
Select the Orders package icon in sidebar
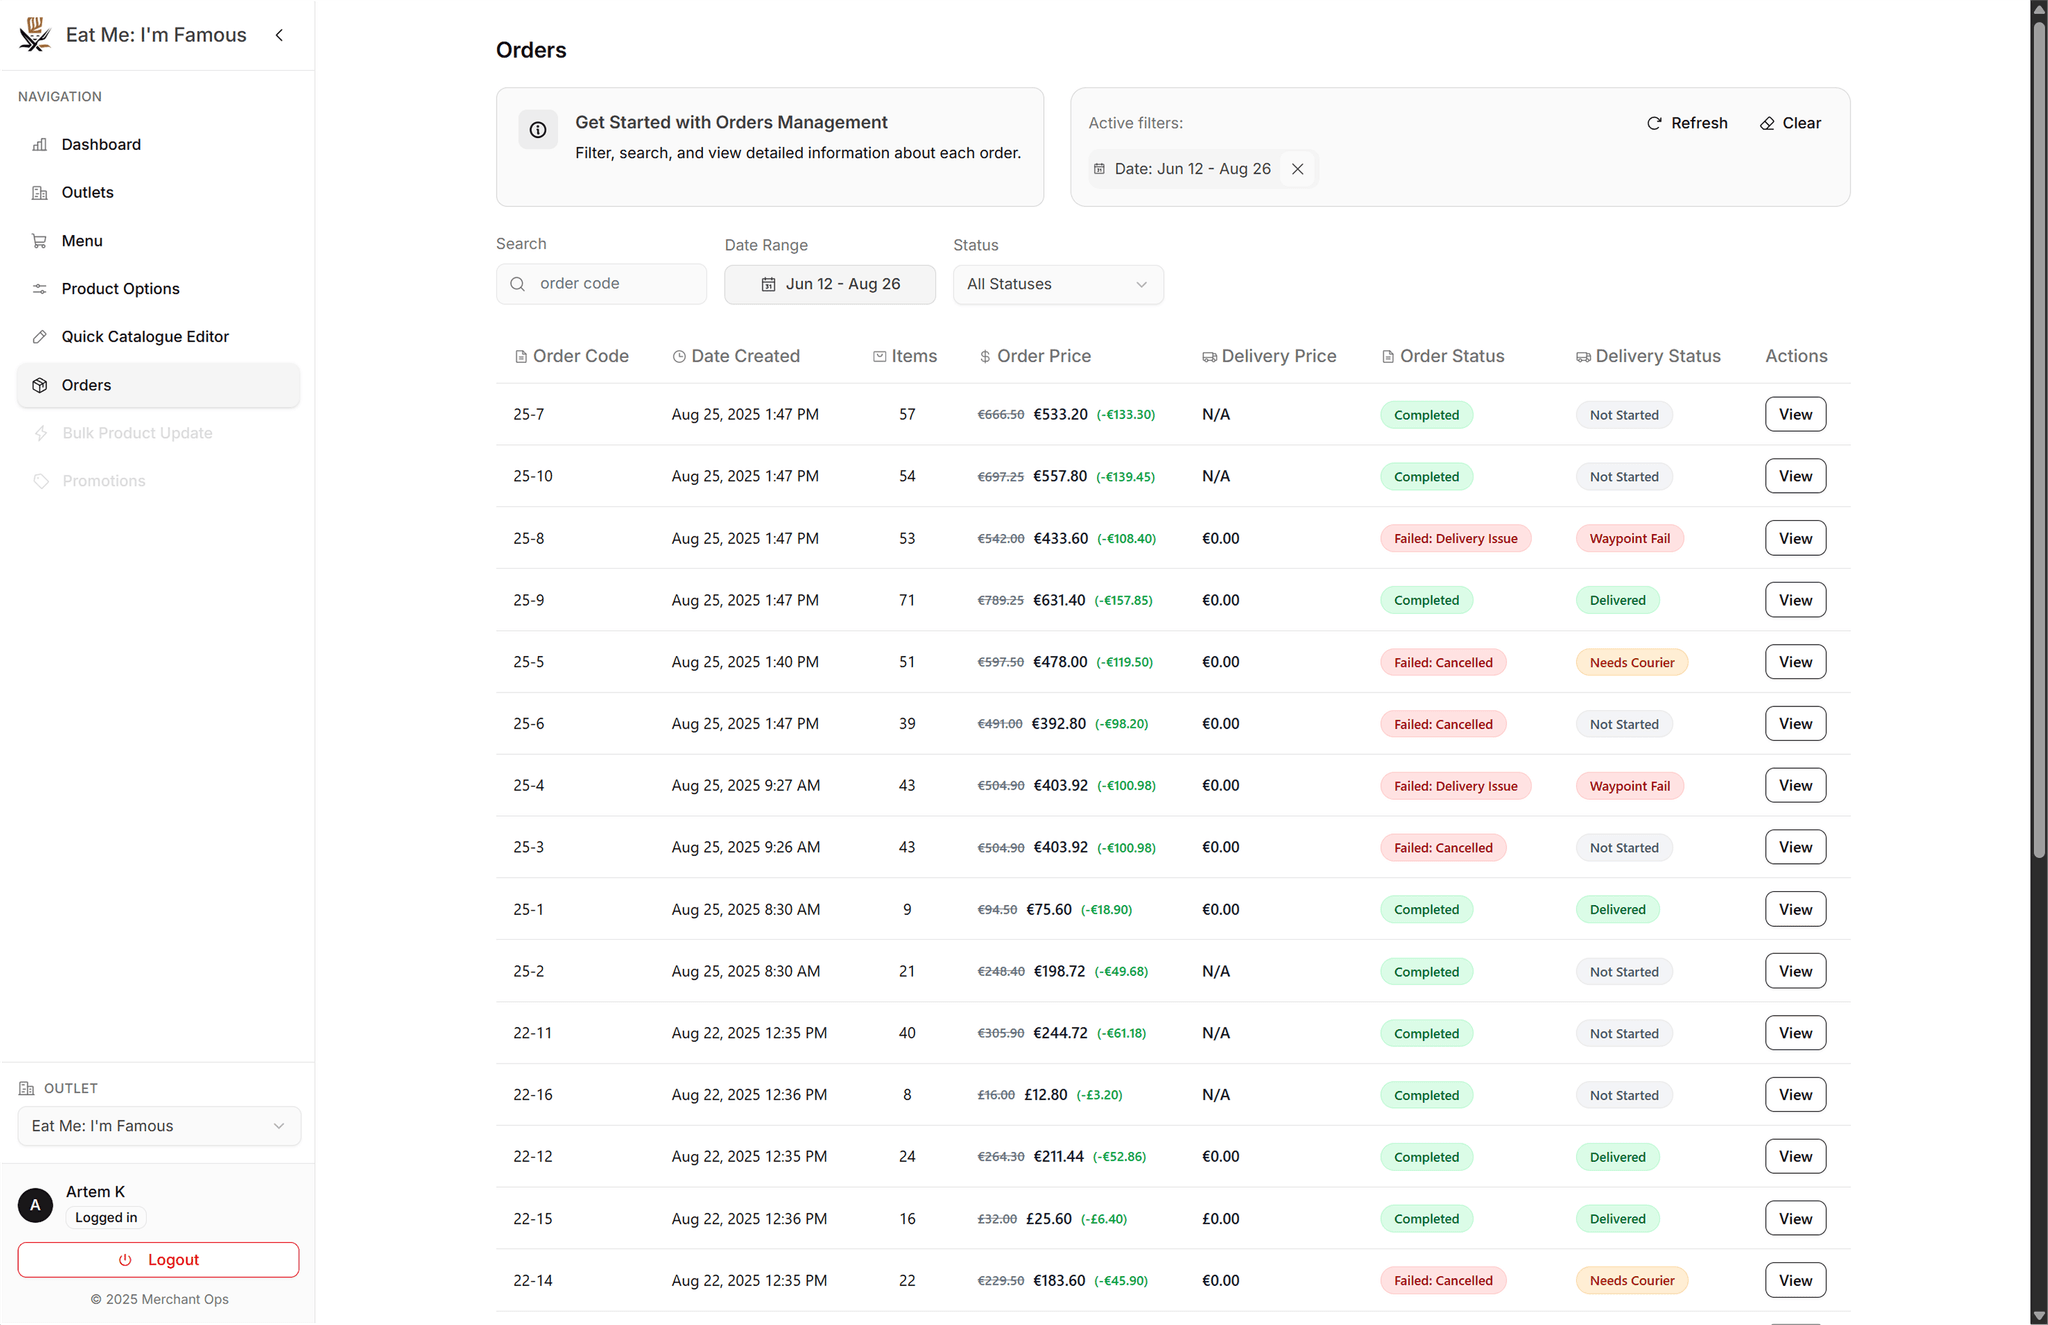pyautogui.click(x=39, y=384)
